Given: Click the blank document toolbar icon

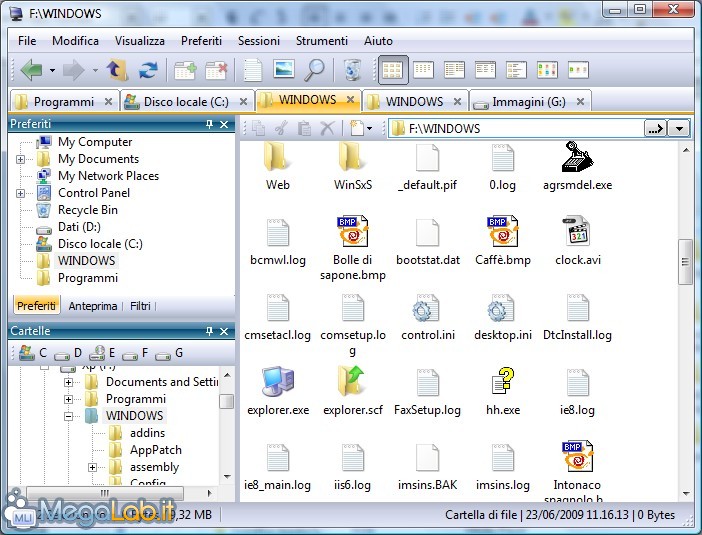Looking at the screenshot, I should [x=253, y=70].
